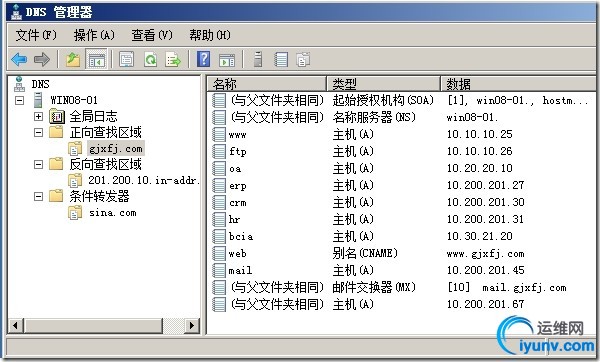The image size is (600, 362).
Task: Click the last toolbar icon with copy pages
Action: pos(303,59)
